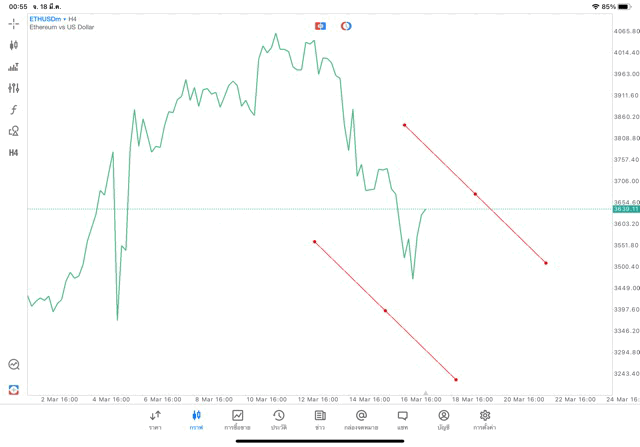Open the การตั้งค่า (Settings) tab
This screenshot has height=447, width=640.
coord(485,419)
